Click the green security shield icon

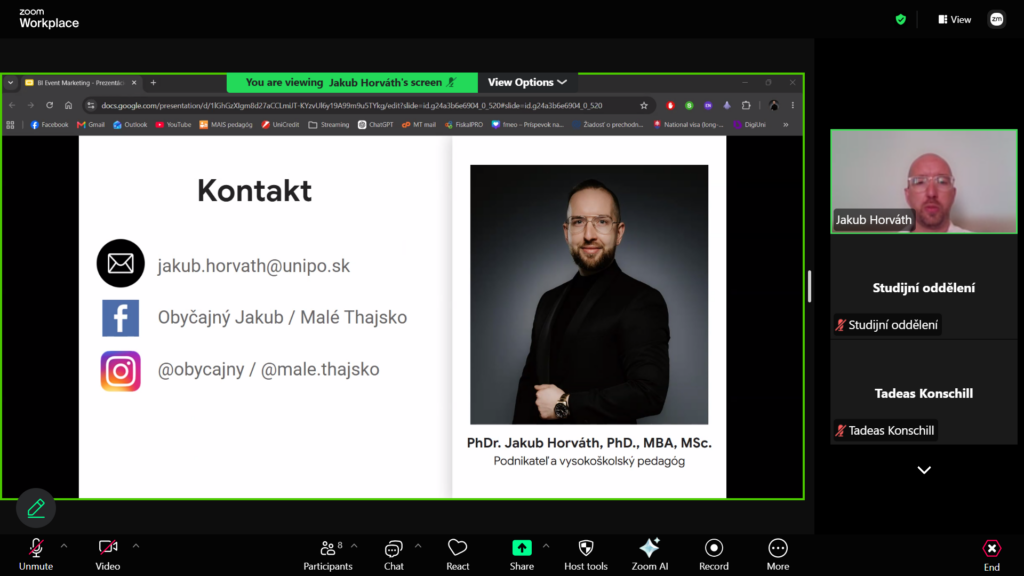click(901, 20)
